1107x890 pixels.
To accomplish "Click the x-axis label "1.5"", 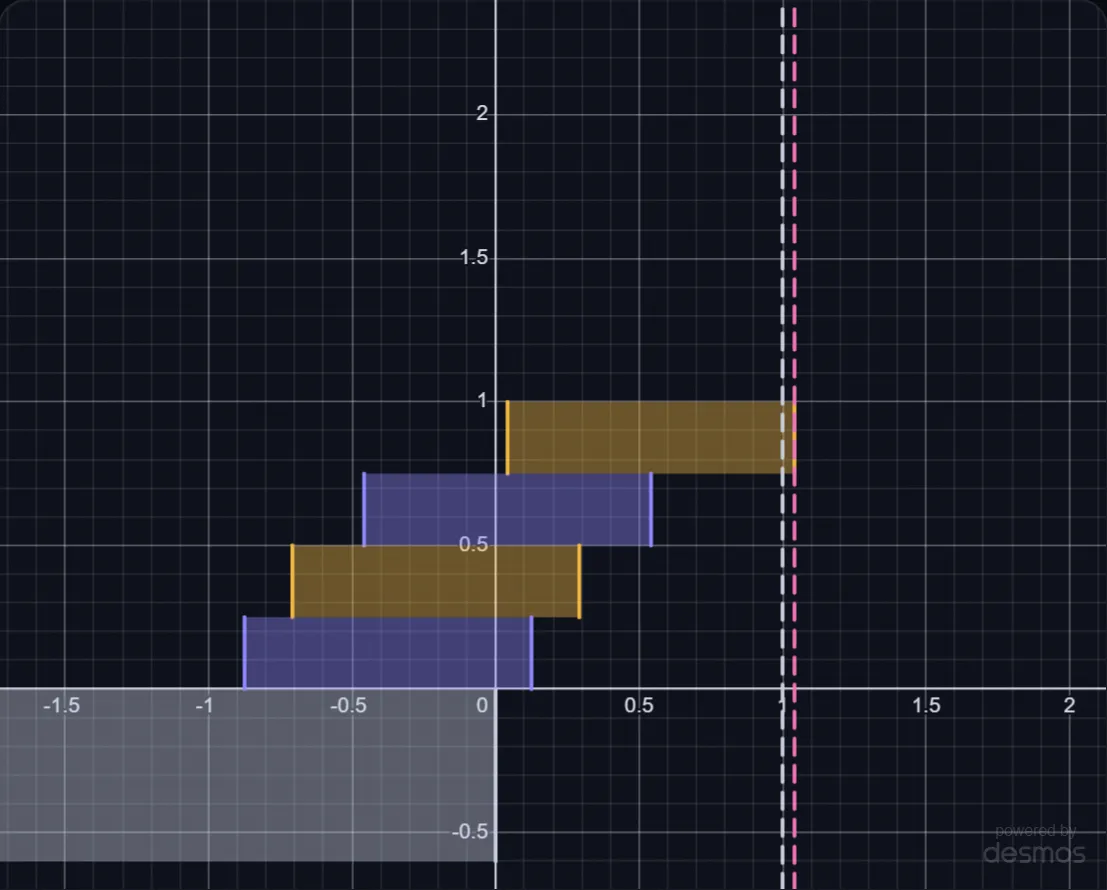I will click(x=926, y=706).
